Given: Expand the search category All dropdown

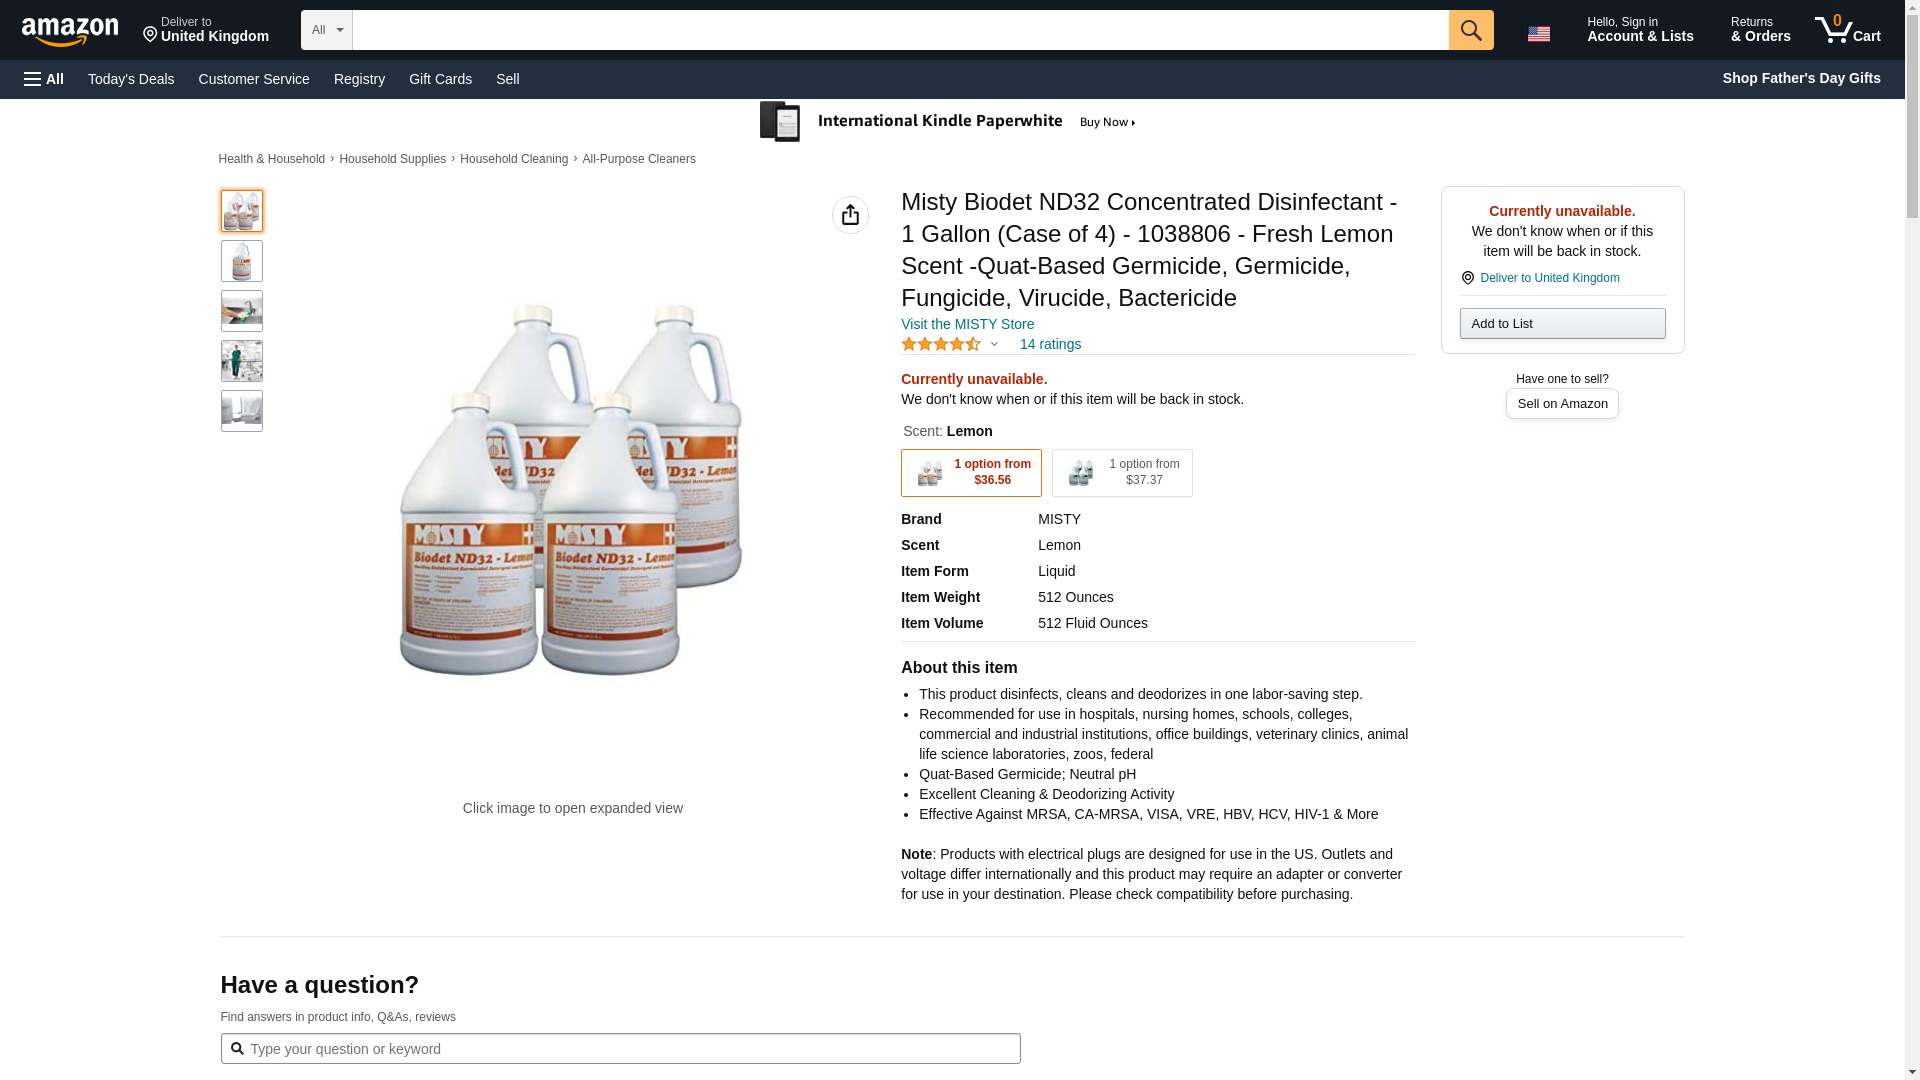Looking at the screenshot, I should (x=326, y=30).
